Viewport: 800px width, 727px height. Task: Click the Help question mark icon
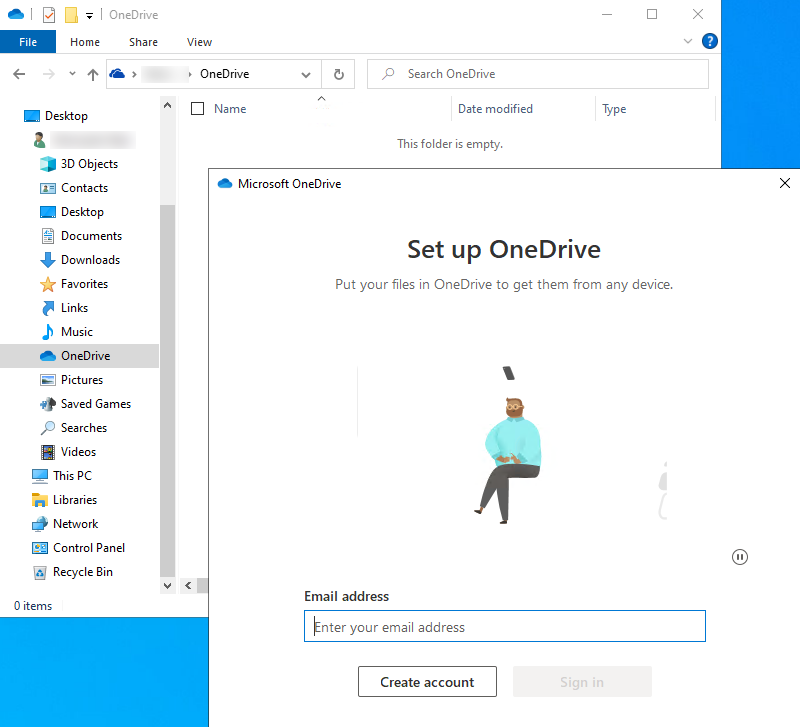710,42
